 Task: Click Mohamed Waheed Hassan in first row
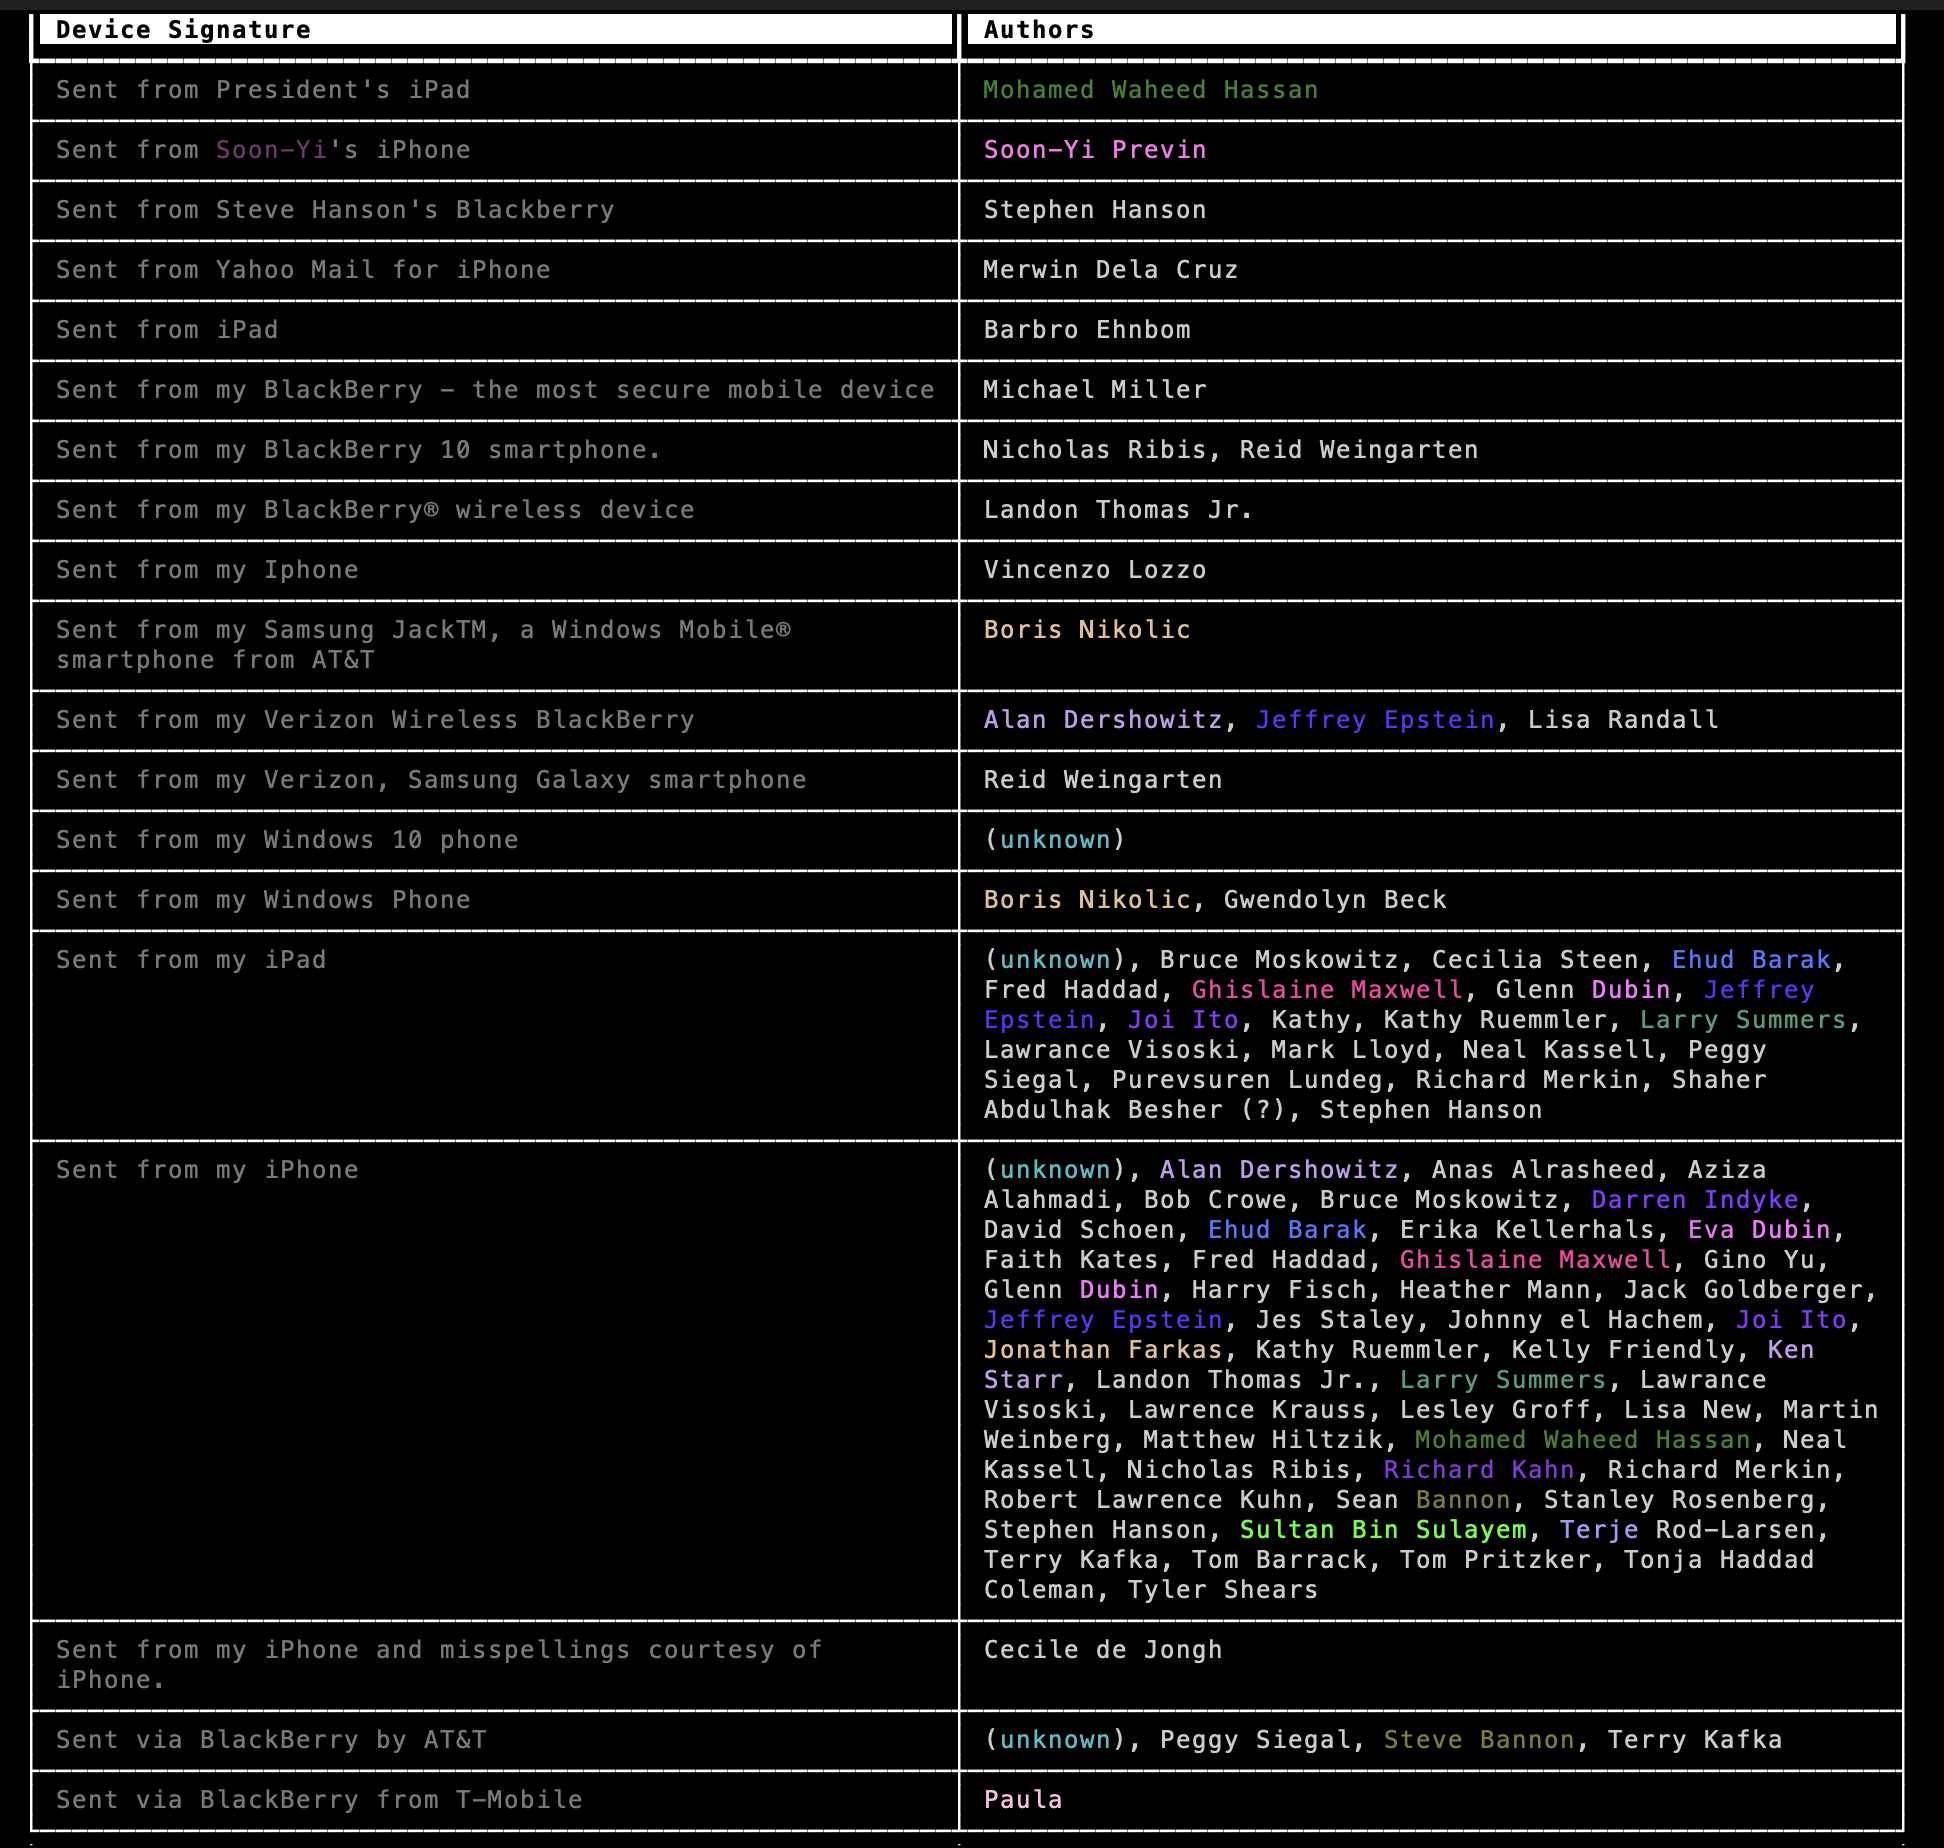[x=1150, y=90]
